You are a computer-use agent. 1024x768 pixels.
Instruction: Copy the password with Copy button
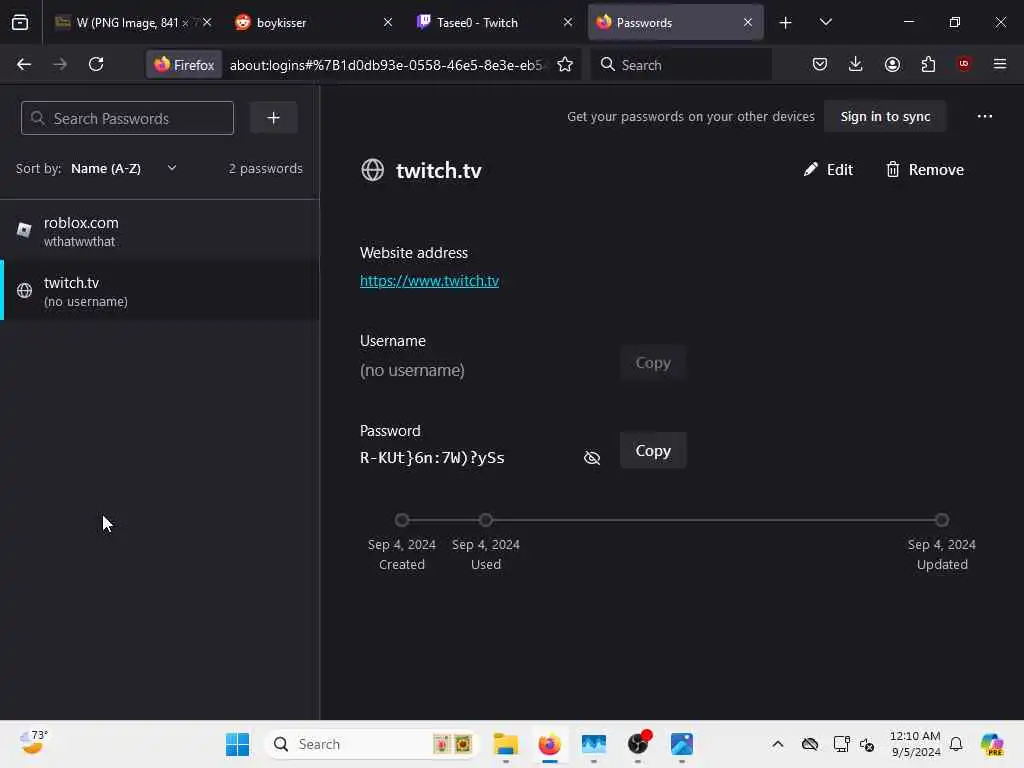pyautogui.click(x=653, y=451)
